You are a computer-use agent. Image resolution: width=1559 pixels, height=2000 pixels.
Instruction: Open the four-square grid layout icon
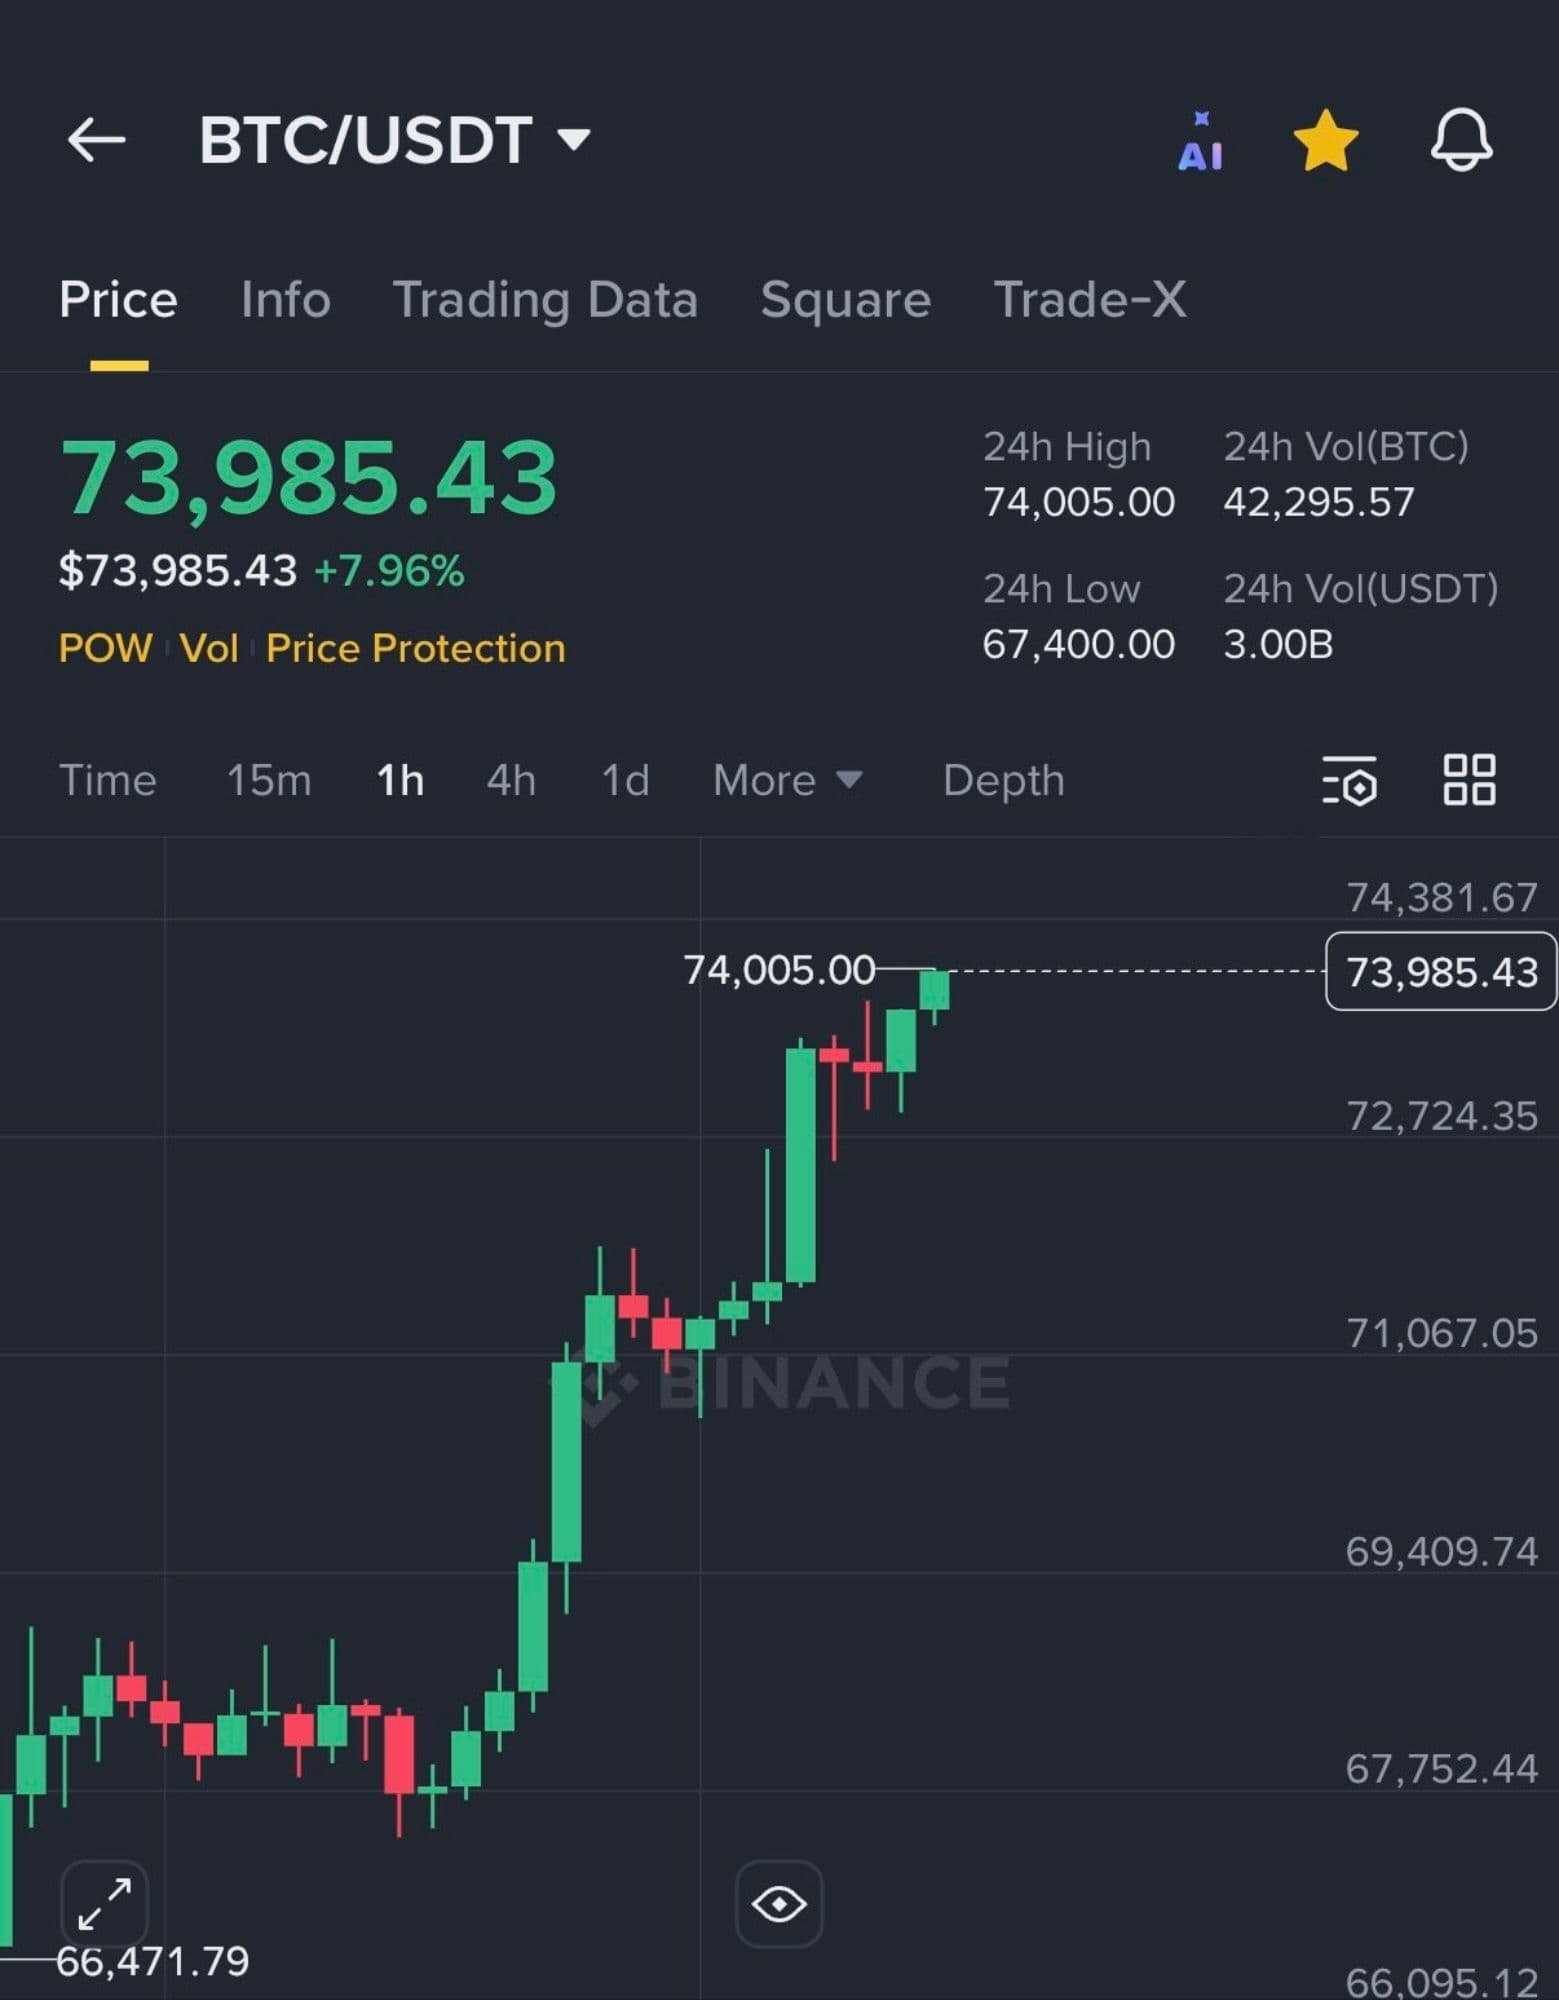pyautogui.click(x=1469, y=780)
